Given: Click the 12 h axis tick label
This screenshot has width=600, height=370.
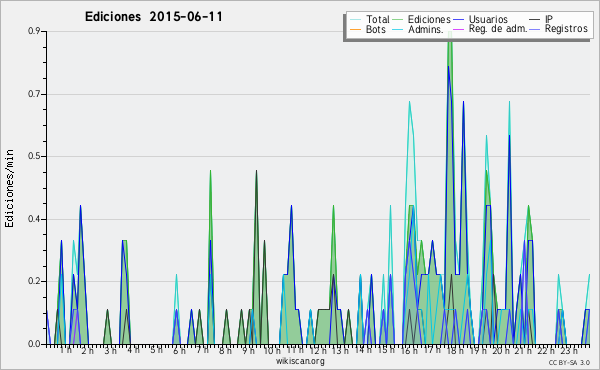Looking at the screenshot, I should point(318,350).
